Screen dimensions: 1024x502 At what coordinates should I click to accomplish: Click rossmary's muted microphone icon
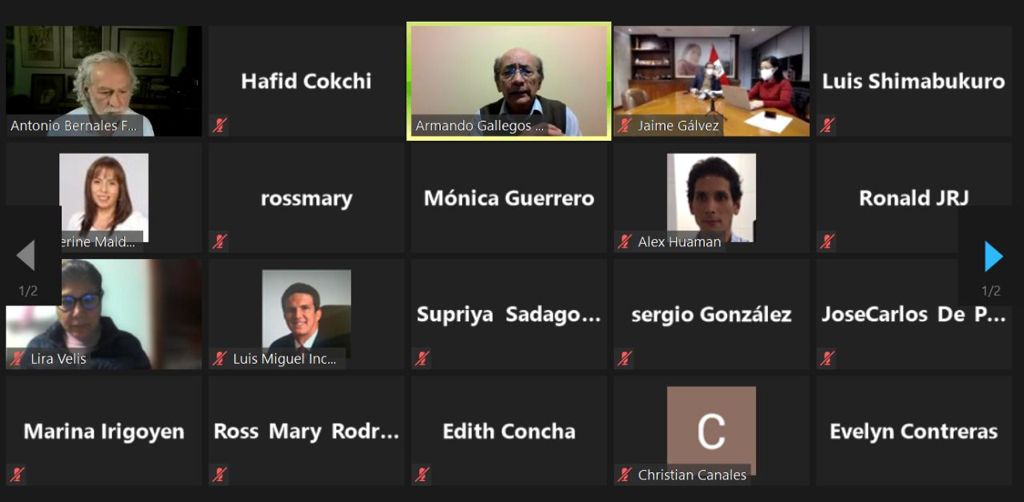pyautogui.click(x=220, y=242)
